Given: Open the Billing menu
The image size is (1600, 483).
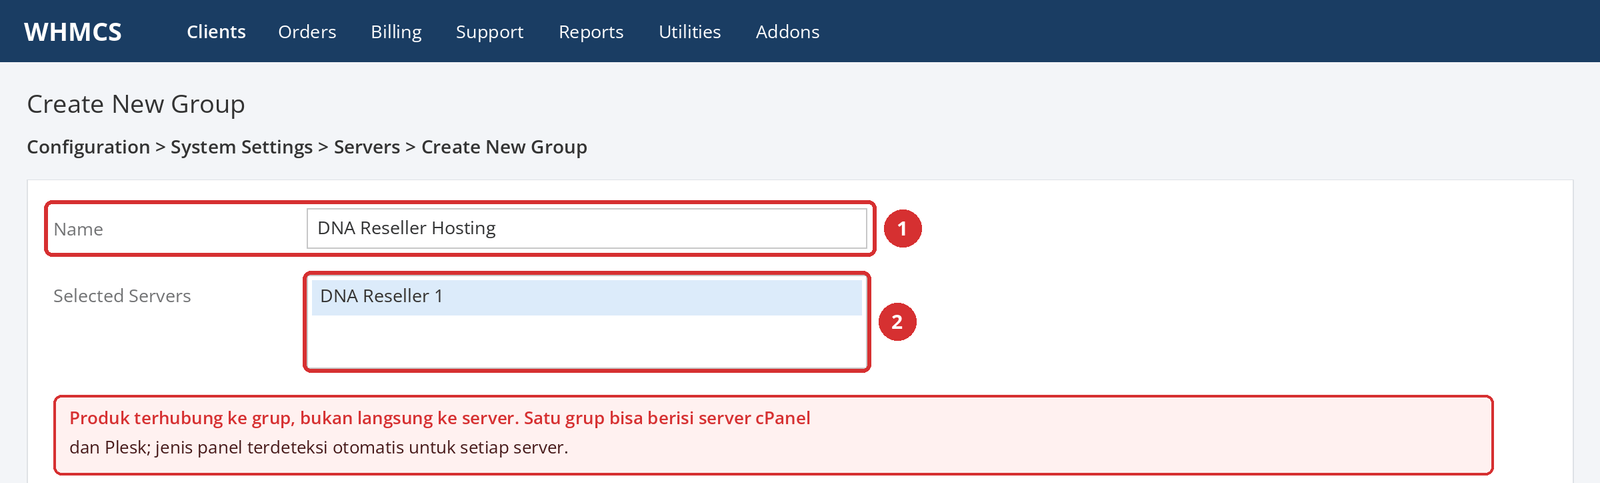Looking at the screenshot, I should point(396,32).
